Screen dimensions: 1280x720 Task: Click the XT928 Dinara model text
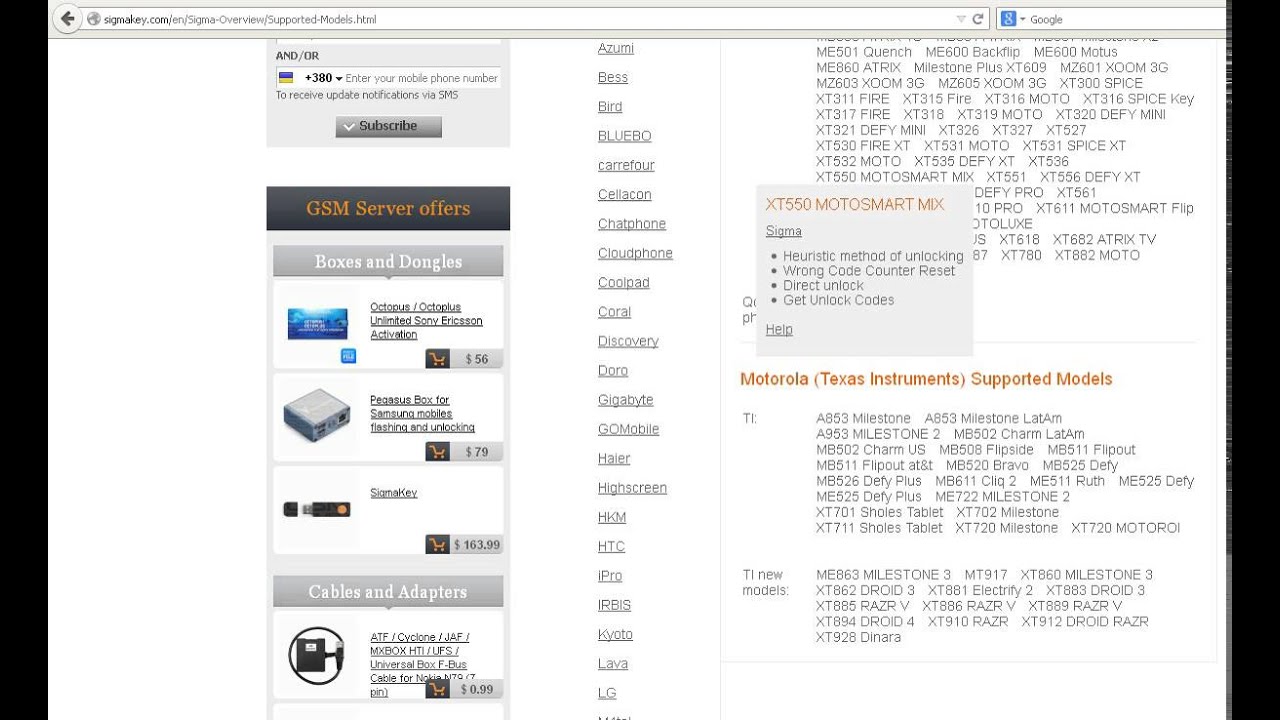click(858, 637)
